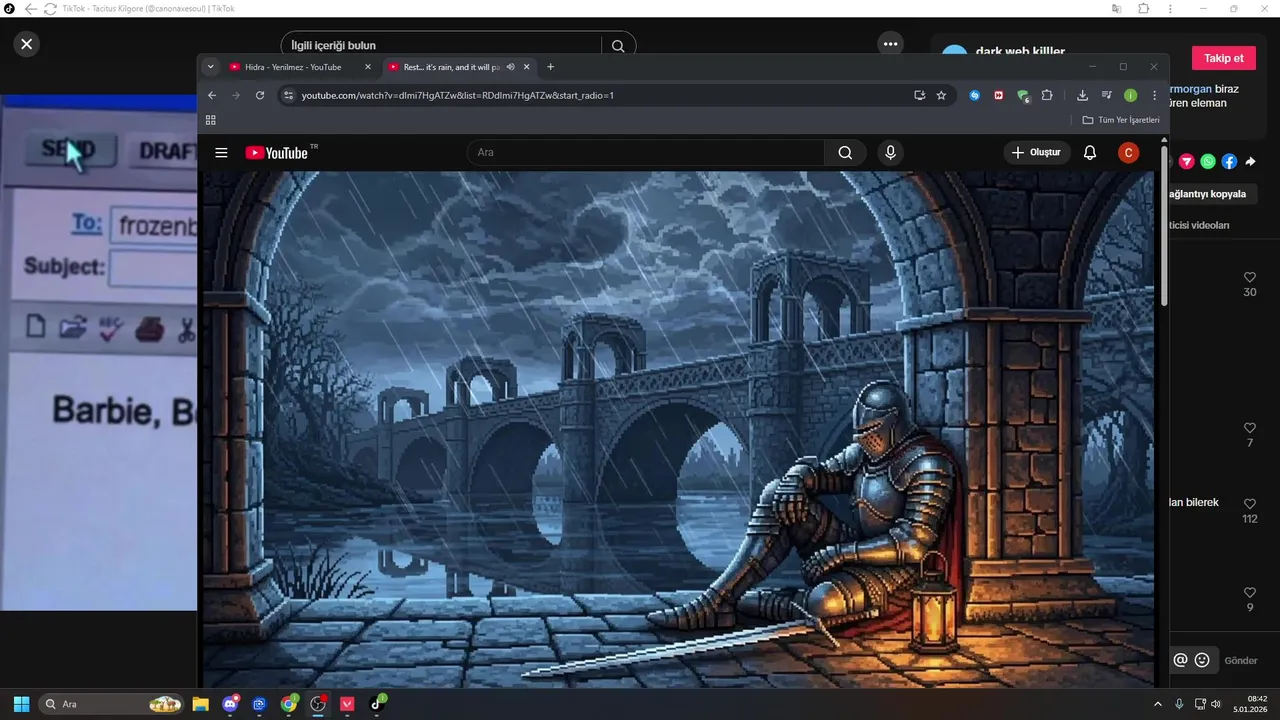Open red fast-forward extension icon
Screen dimensions: 1280x720
(x=999, y=95)
